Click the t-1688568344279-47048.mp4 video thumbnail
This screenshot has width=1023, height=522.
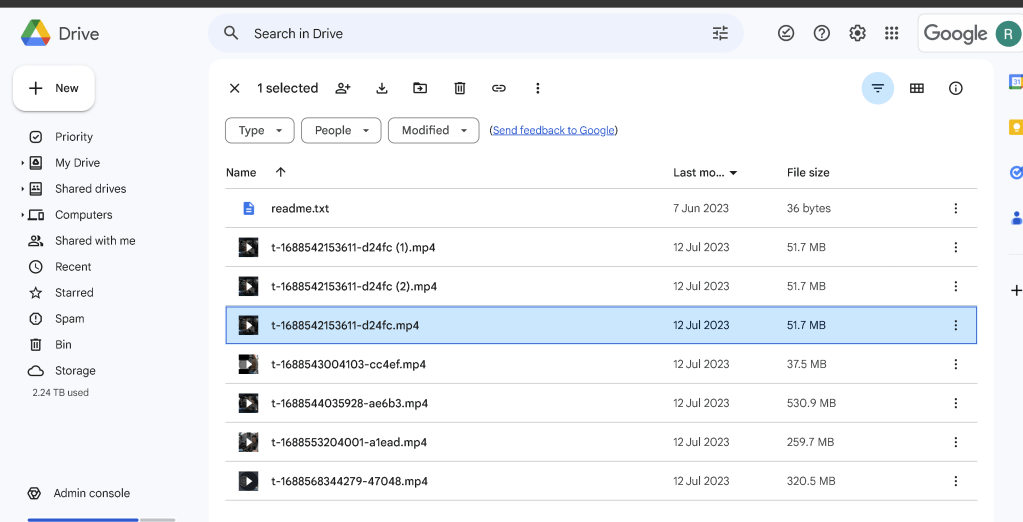[x=248, y=482]
